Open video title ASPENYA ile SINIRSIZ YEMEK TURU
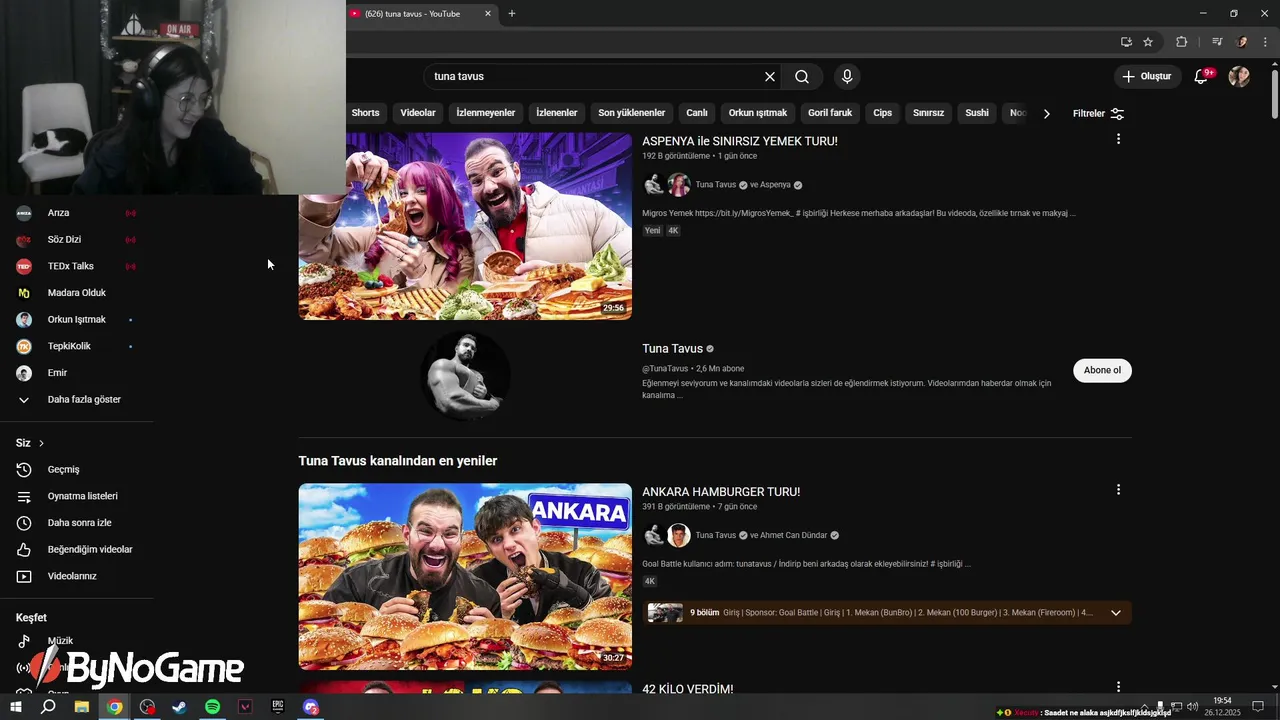Image resolution: width=1280 pixels, height=720 pixels. click(740, 141)
